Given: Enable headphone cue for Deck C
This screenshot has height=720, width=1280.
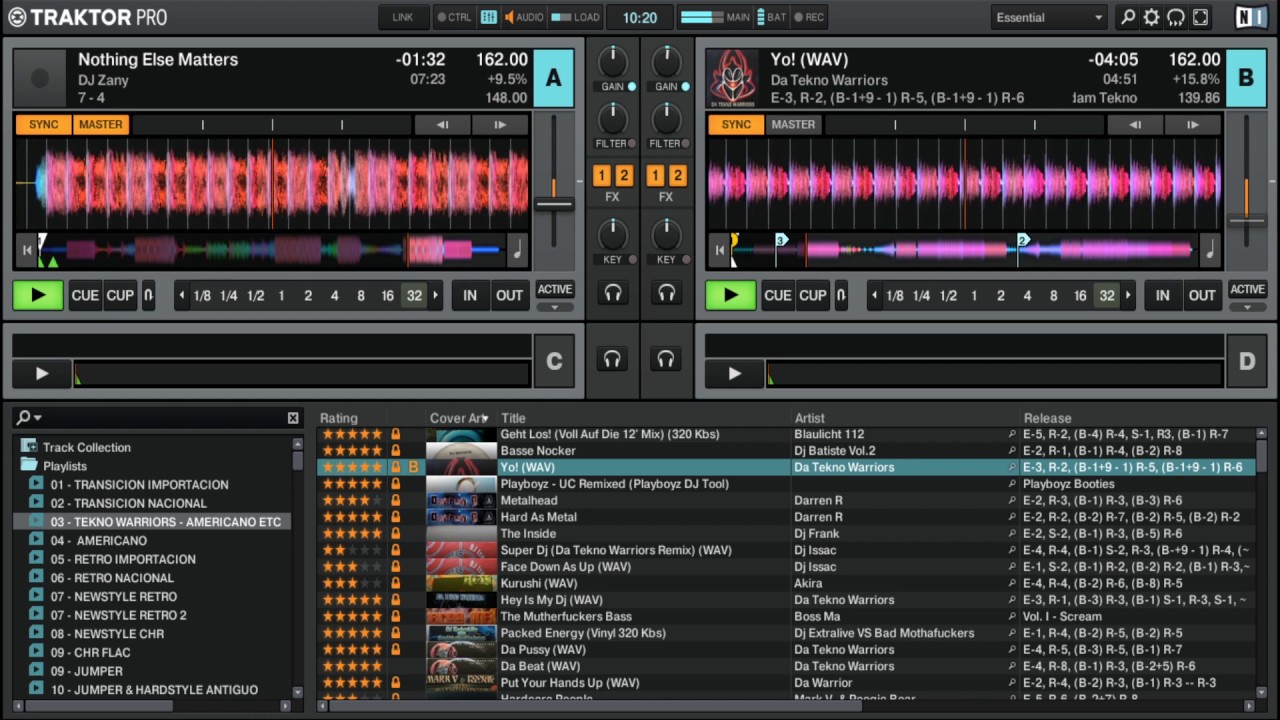Looking at the screenshot, I should (x=613, y=359).
